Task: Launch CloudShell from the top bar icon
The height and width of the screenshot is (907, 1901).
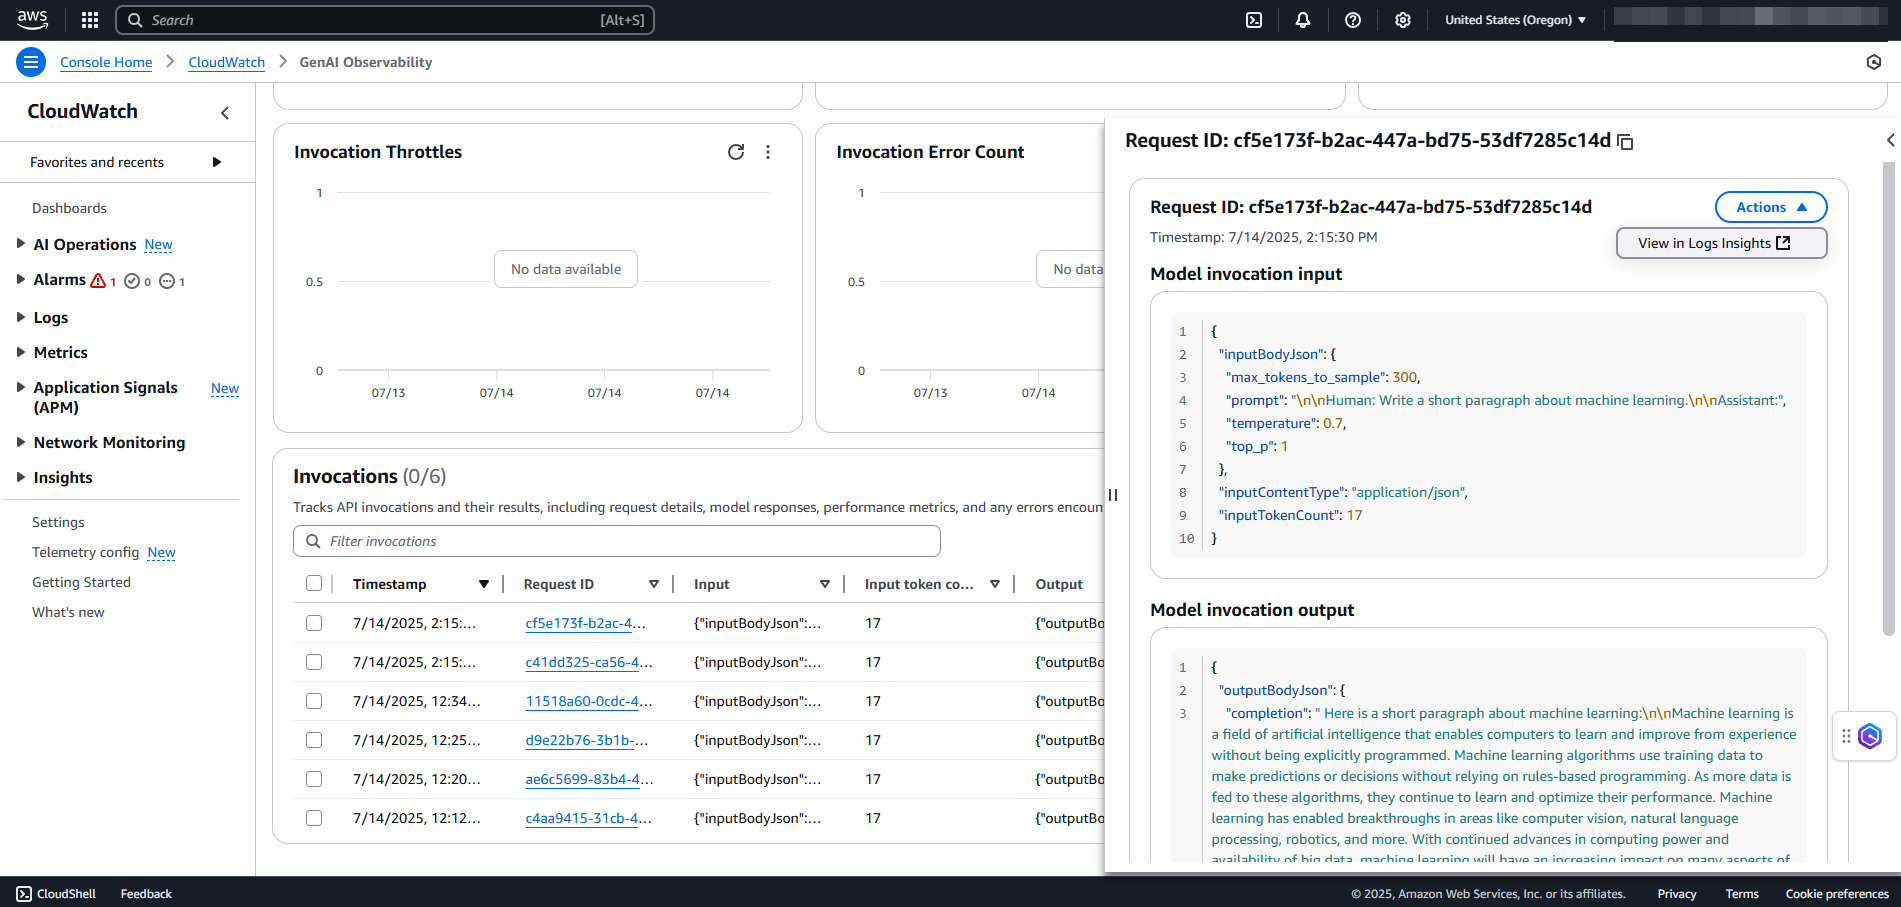Action: [1253, 20]
